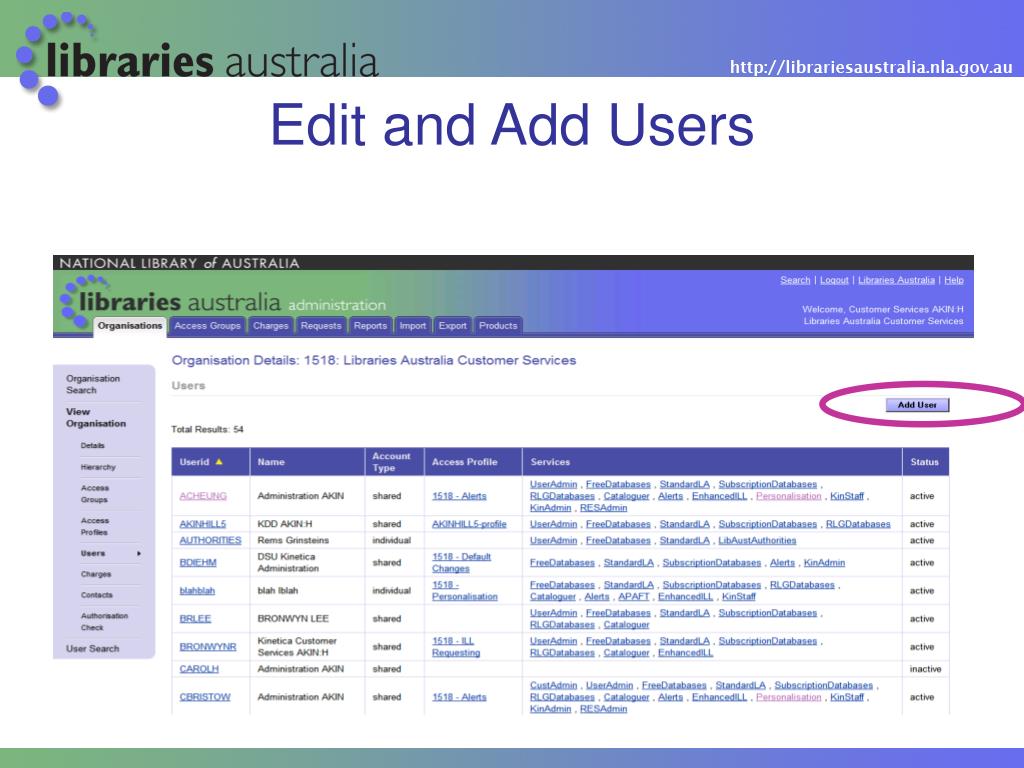Sort the table by the Userid arrow

click(219, 462)
